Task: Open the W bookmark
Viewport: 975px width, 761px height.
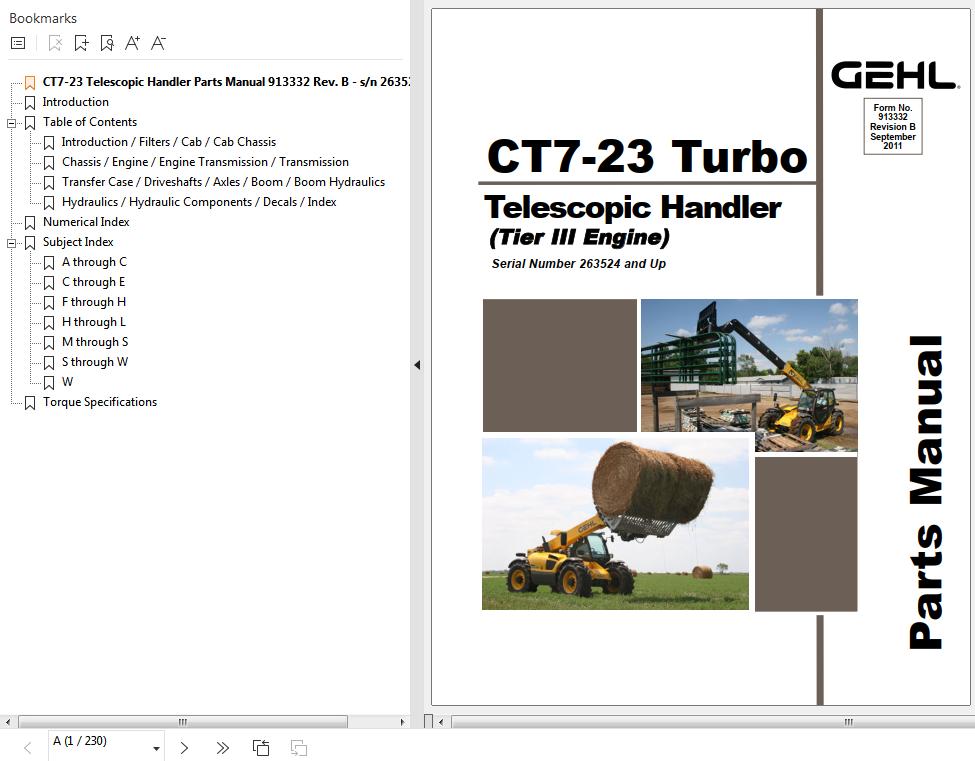Action: point(67,382)
